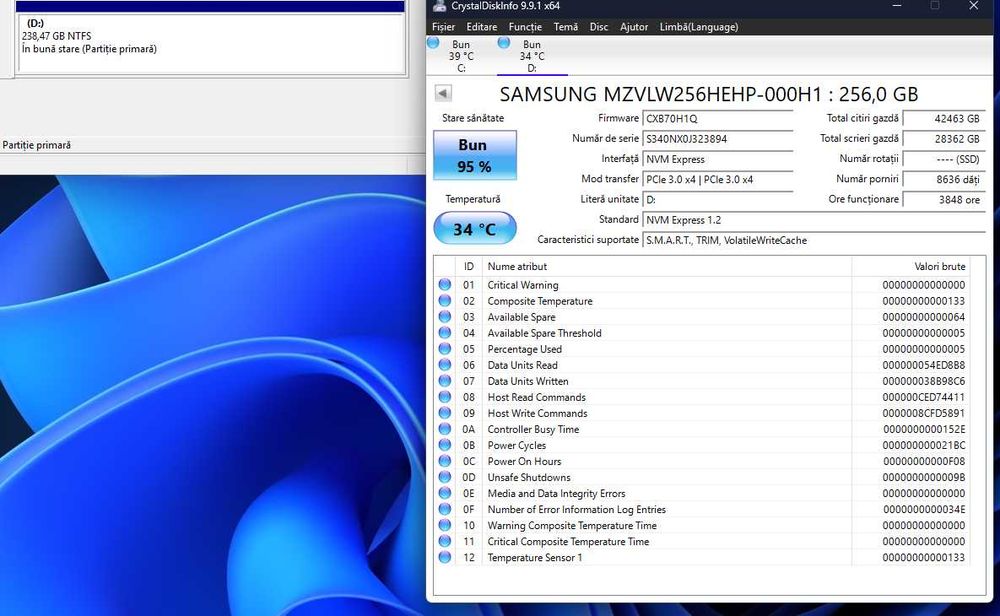
Task: Click status icon for Data Units Written
Action: tap(445, 381)
